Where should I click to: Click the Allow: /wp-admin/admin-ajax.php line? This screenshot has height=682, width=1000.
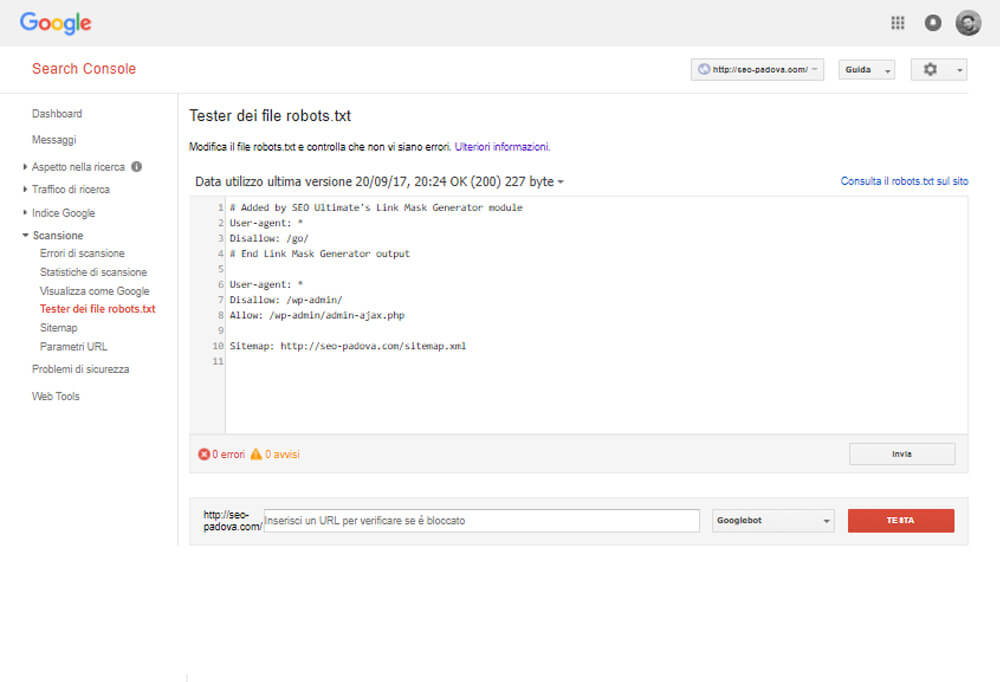(317, 315)
